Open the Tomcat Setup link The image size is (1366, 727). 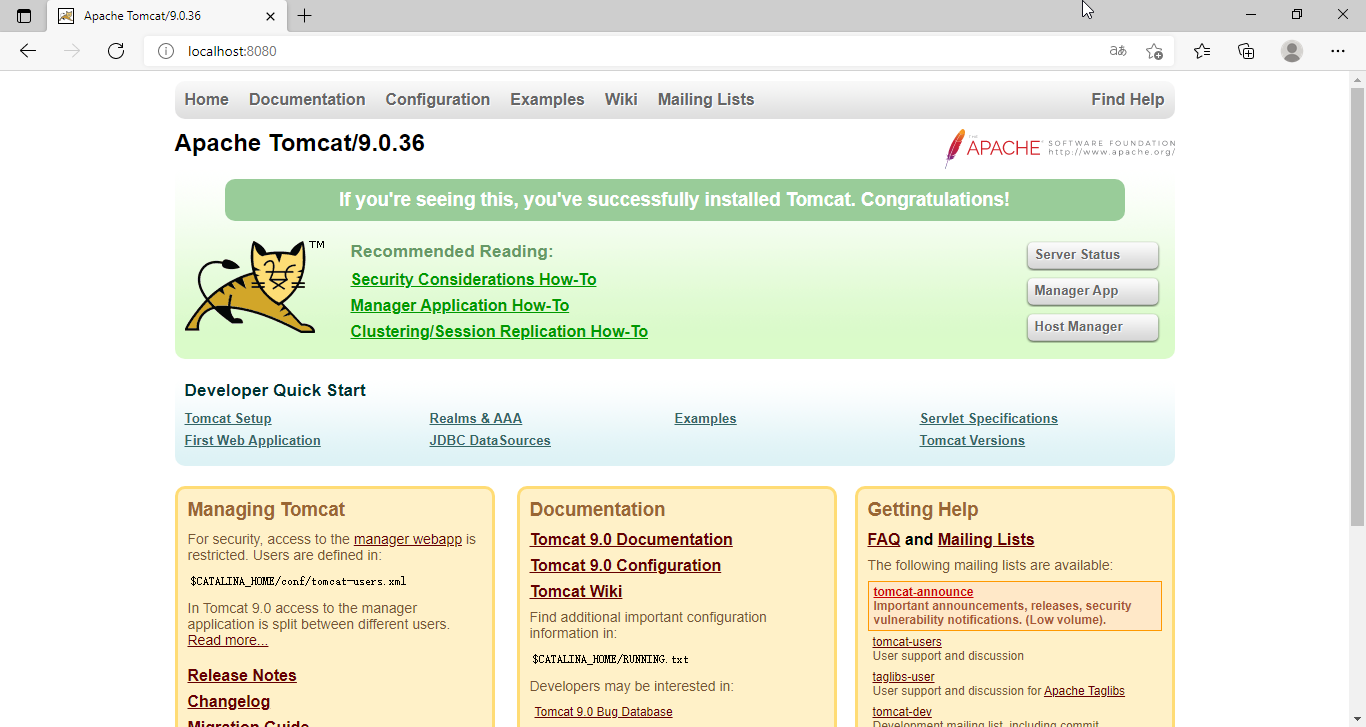pos(228,419)
